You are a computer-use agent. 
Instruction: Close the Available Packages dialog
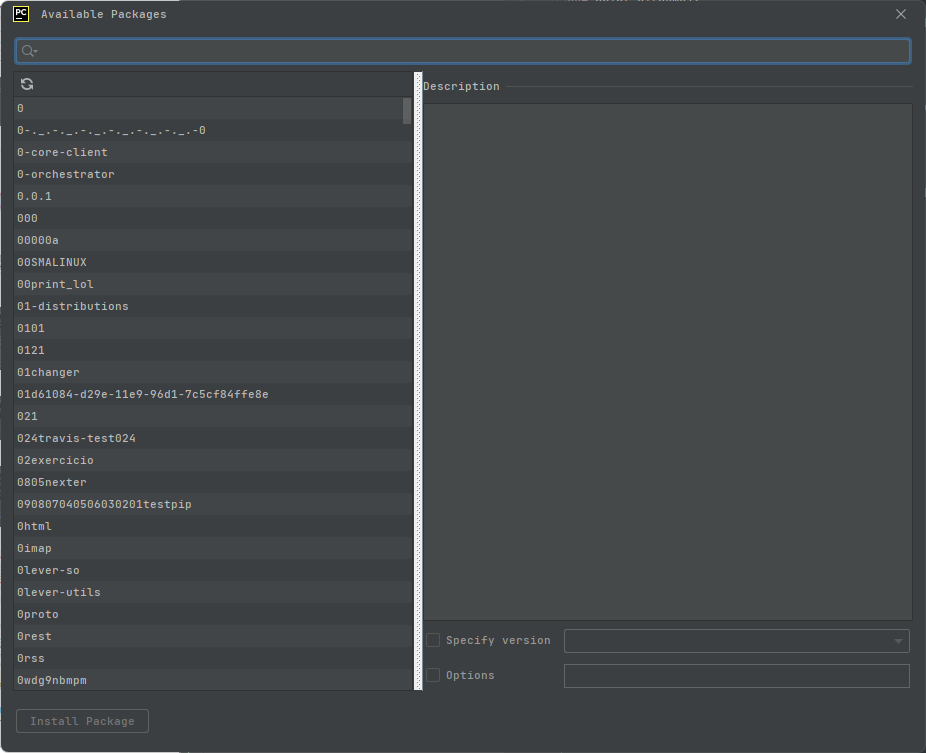pos(899,13)
